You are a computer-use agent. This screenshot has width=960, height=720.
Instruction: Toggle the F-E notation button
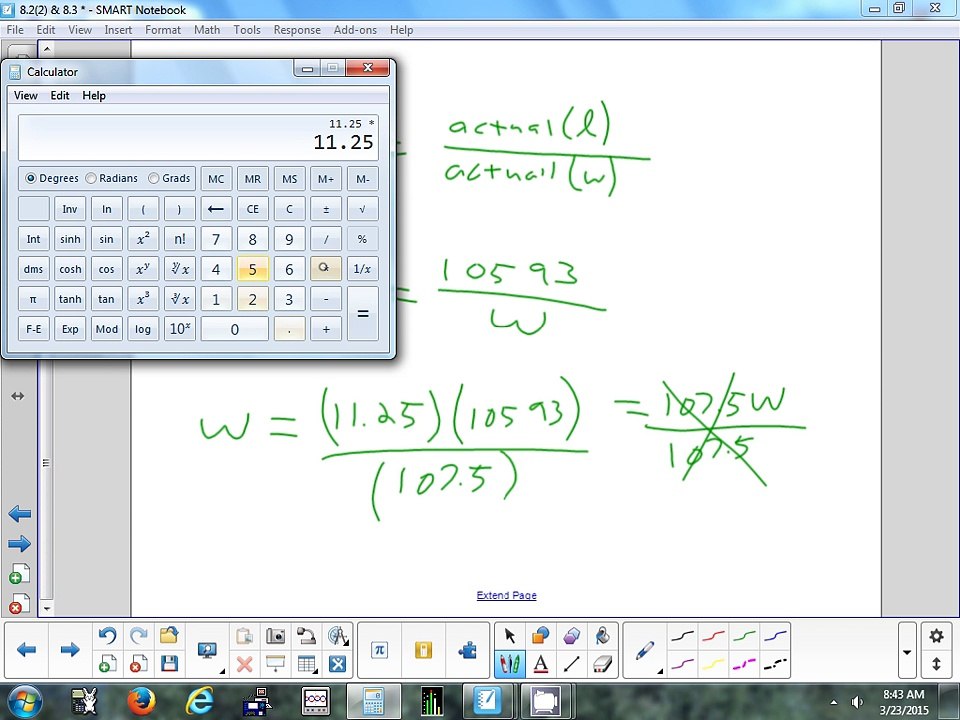point(34,329)
